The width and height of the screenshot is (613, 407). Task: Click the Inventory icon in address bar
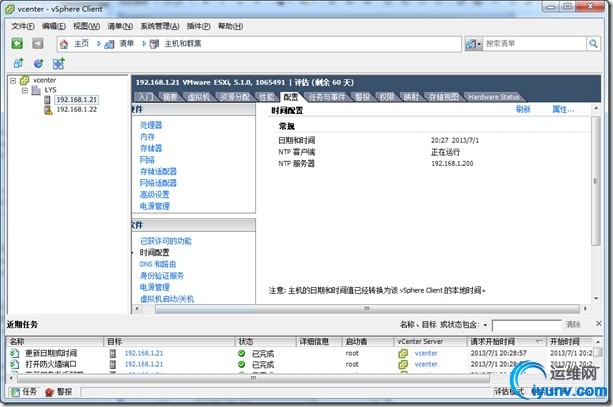(109, 44)
